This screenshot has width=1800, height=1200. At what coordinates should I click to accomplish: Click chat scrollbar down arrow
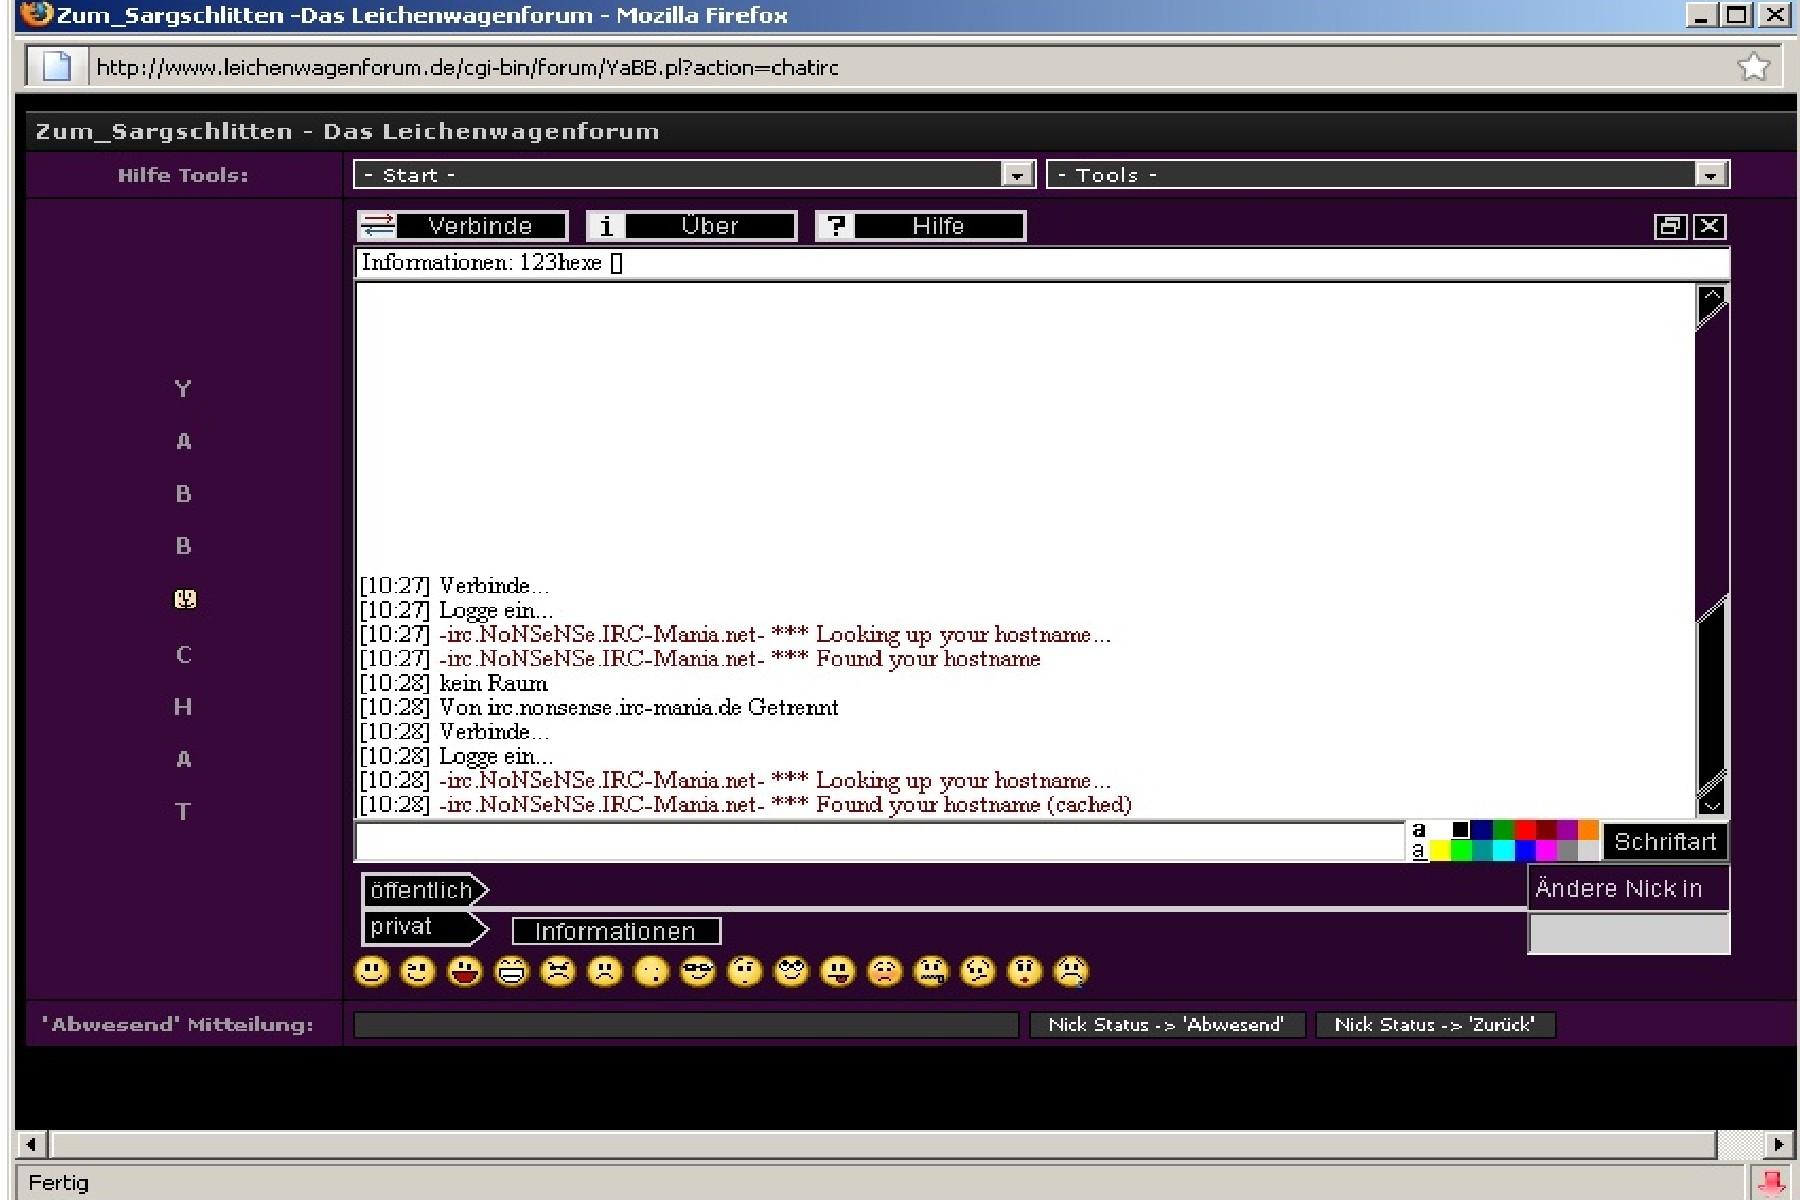1712,805
